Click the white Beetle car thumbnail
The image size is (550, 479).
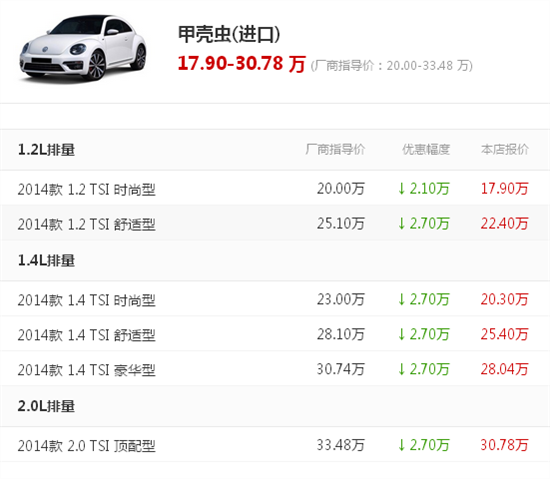83,48
